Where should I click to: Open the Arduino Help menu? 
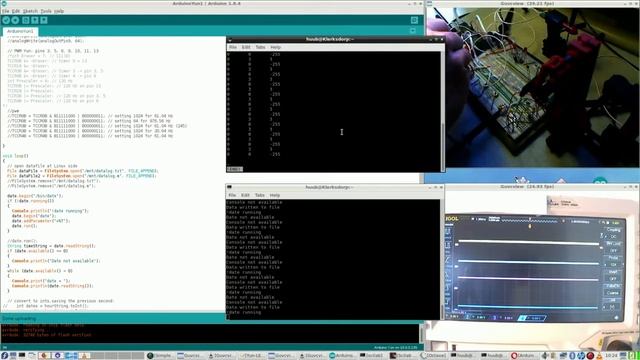59,11
